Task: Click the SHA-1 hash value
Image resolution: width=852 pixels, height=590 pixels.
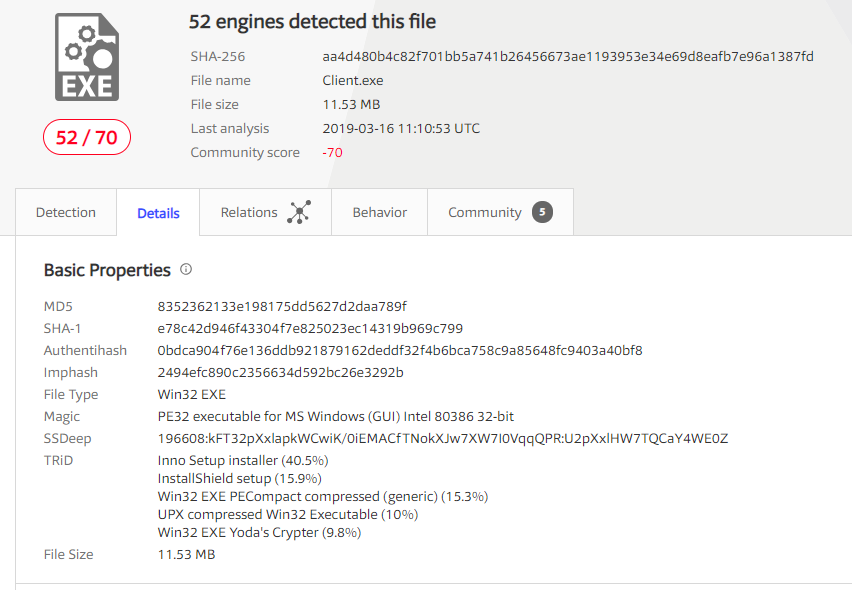Action: pyautogui.click(x=310, y=328)
